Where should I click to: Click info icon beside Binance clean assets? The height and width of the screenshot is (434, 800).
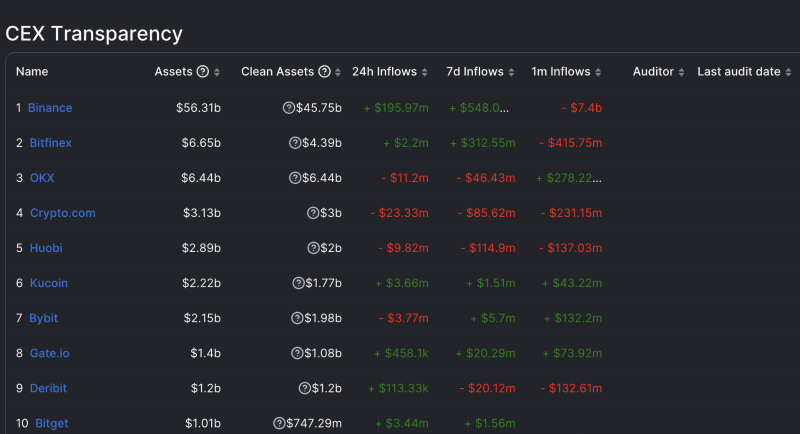(x=289, y=108)
